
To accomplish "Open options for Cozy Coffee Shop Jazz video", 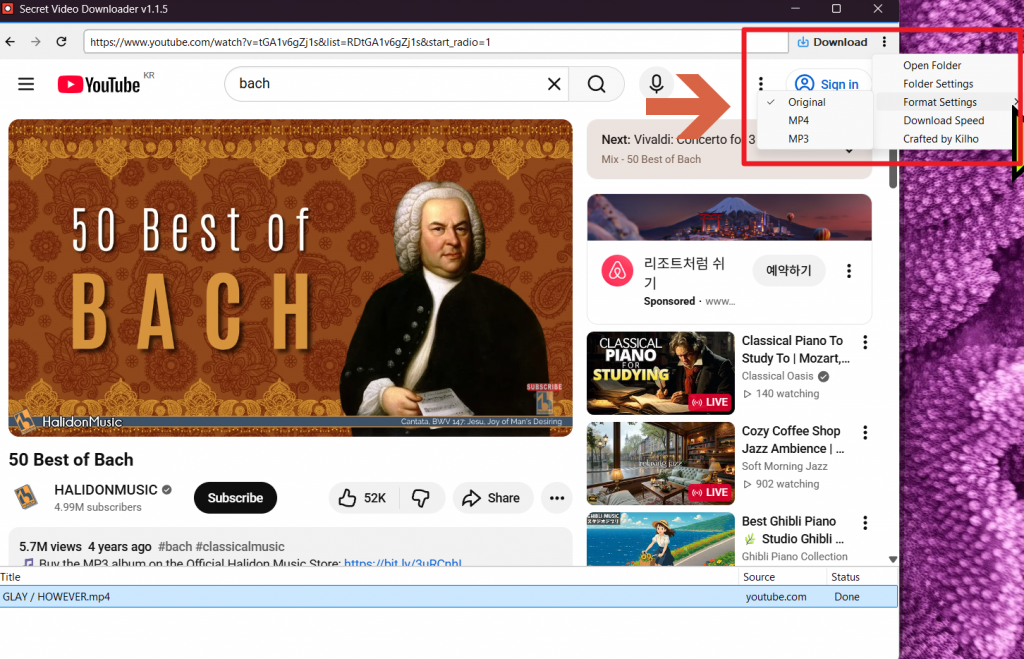I will 865,432.
